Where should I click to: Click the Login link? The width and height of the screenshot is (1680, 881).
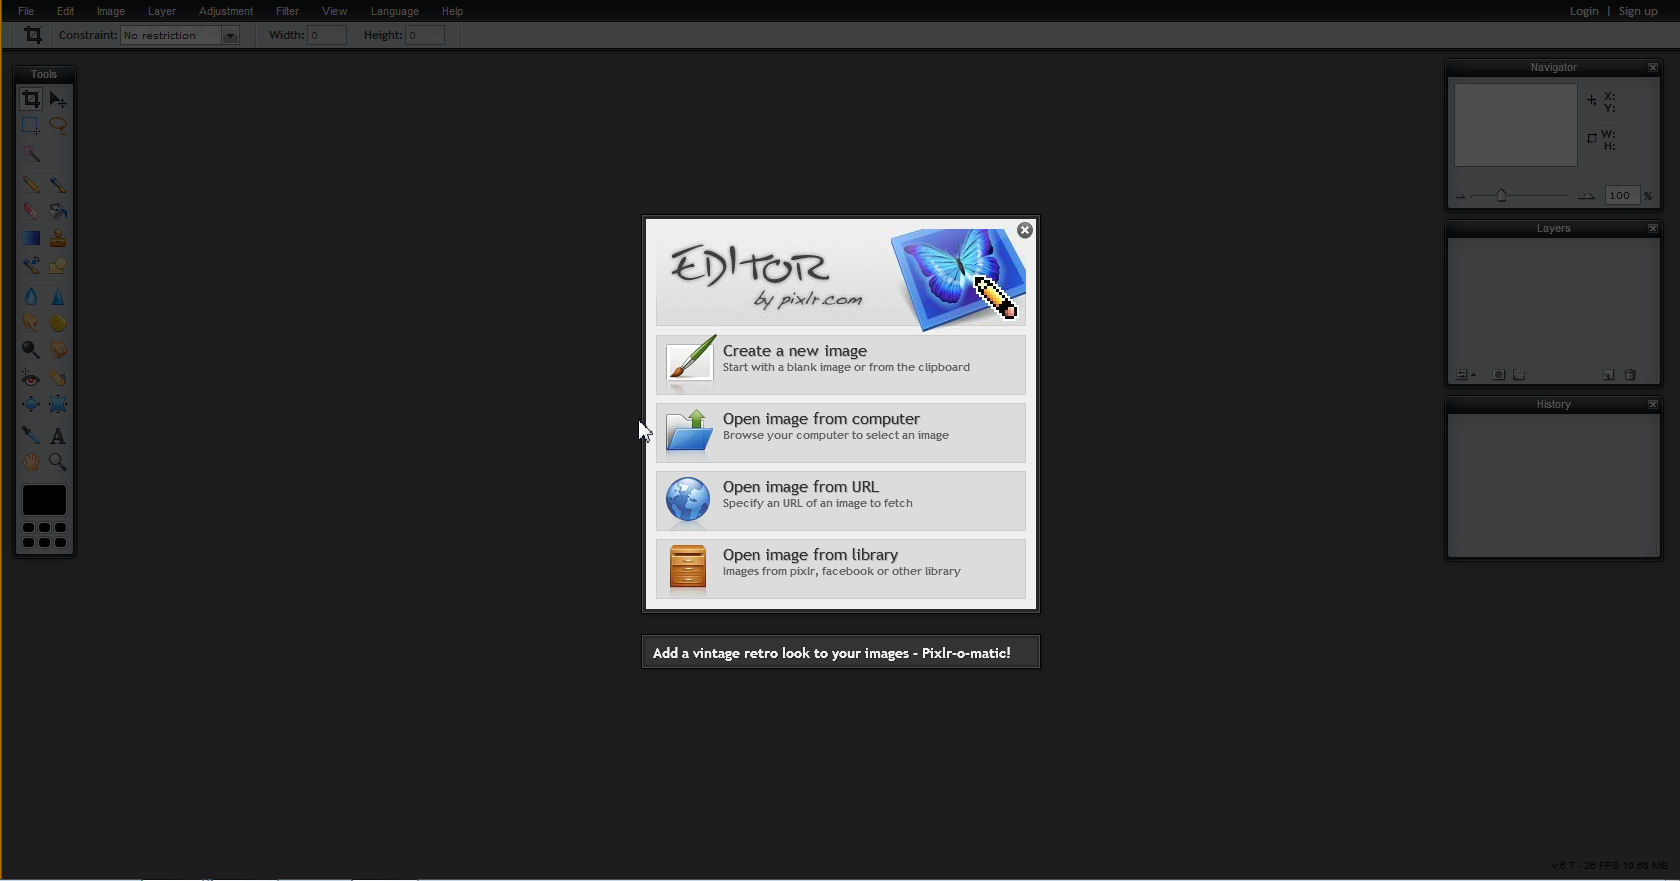click(x=1584, y=11)
